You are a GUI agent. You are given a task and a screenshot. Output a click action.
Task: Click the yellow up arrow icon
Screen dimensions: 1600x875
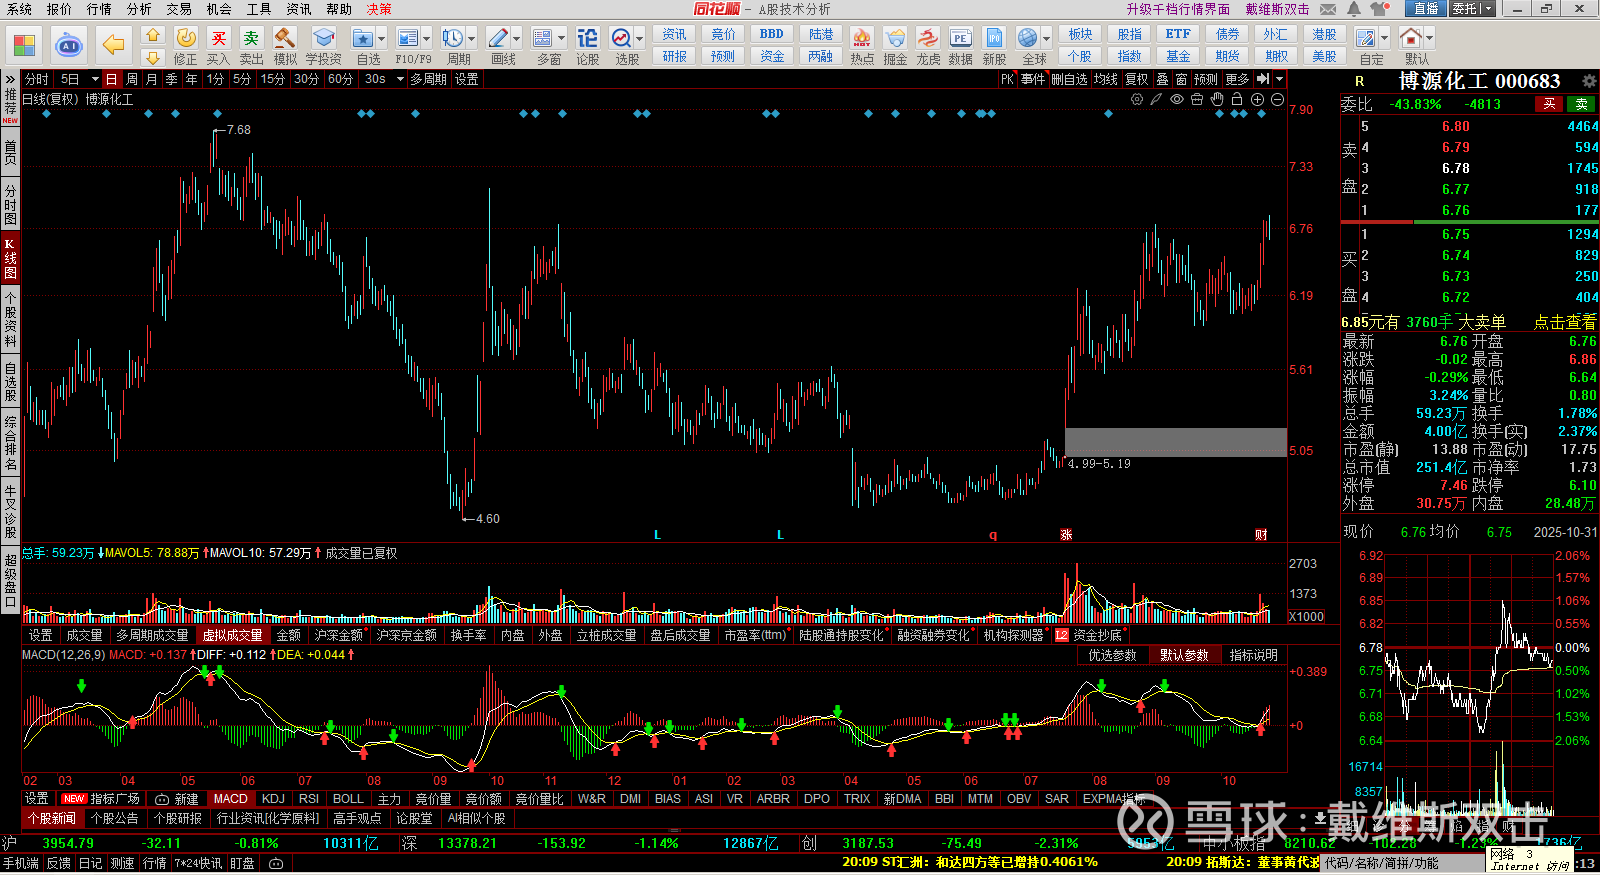(152, 34)
